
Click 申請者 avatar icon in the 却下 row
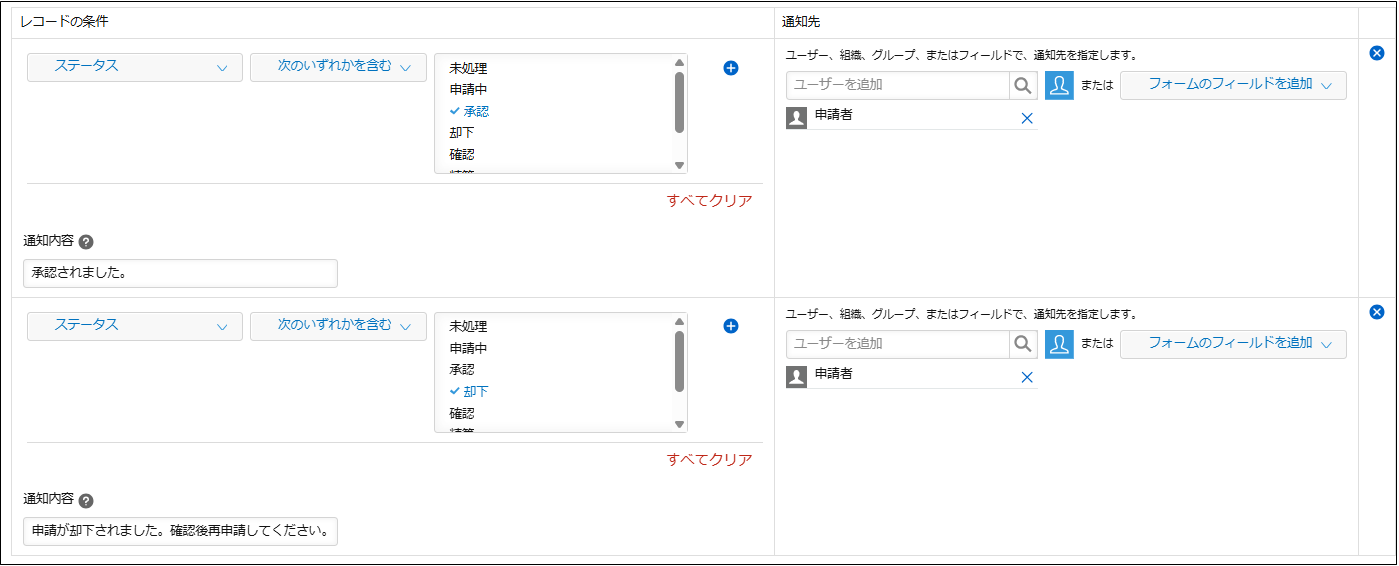coord(796,377)
